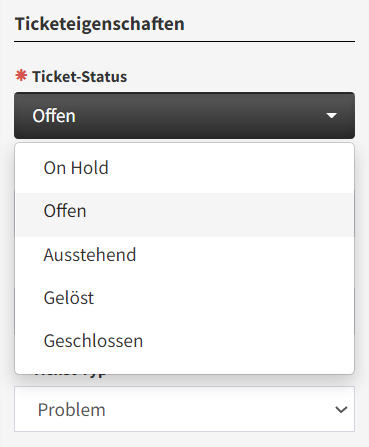The height and width of the screenshot is (447, 369).
Task: Click the partially hidden Ticket-Typ label
Action: coord(71,374)
